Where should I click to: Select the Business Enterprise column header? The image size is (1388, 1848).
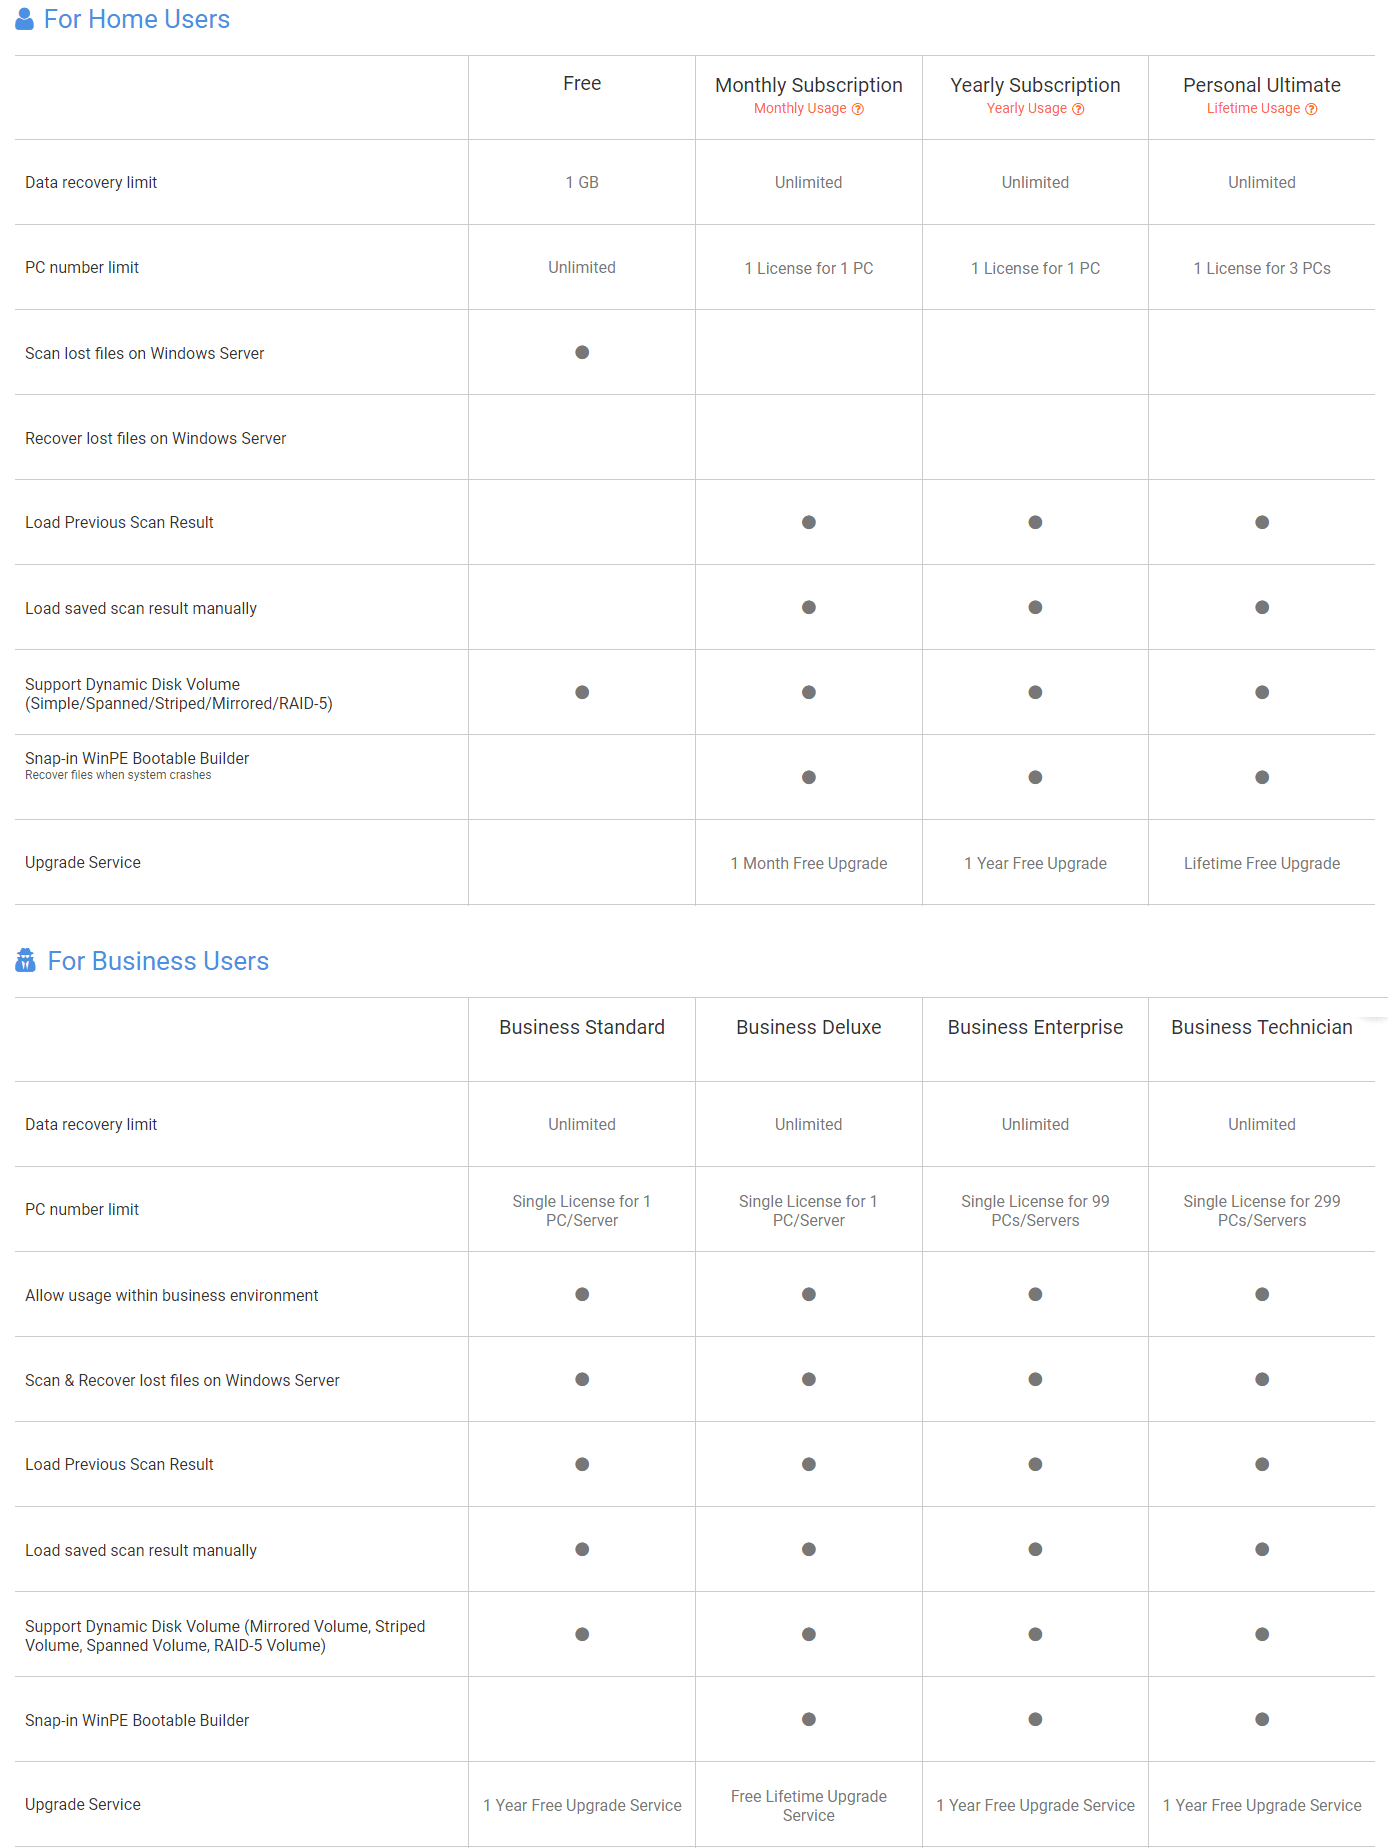coord(1035,1027)
